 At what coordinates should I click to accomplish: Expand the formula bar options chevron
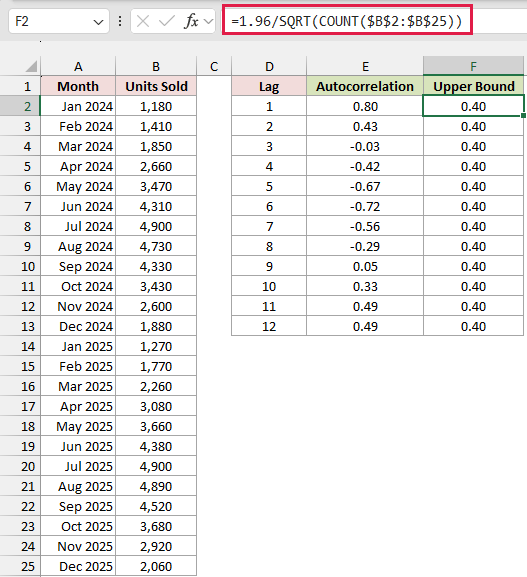coord(209,22)
